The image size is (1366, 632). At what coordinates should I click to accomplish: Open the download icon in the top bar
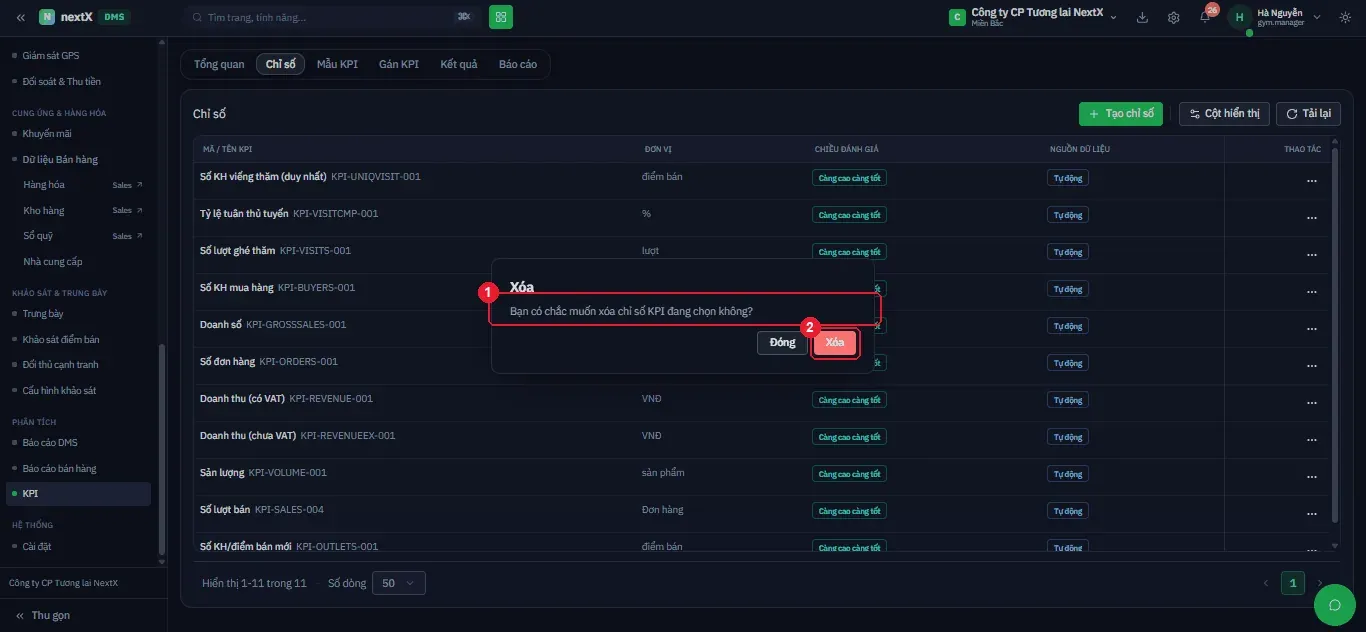pos(1143,17)
